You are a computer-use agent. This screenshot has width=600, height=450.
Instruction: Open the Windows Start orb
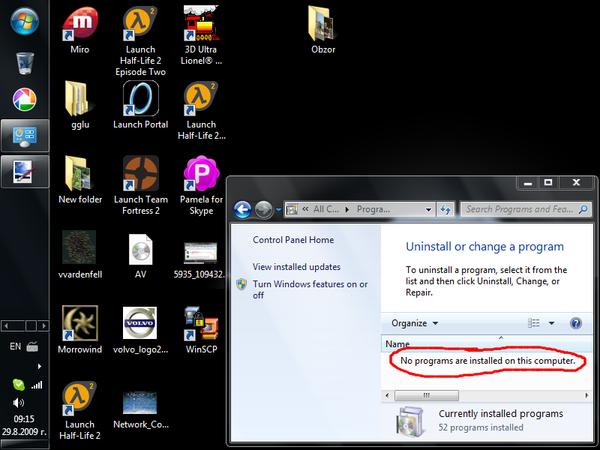pos(24,21)
